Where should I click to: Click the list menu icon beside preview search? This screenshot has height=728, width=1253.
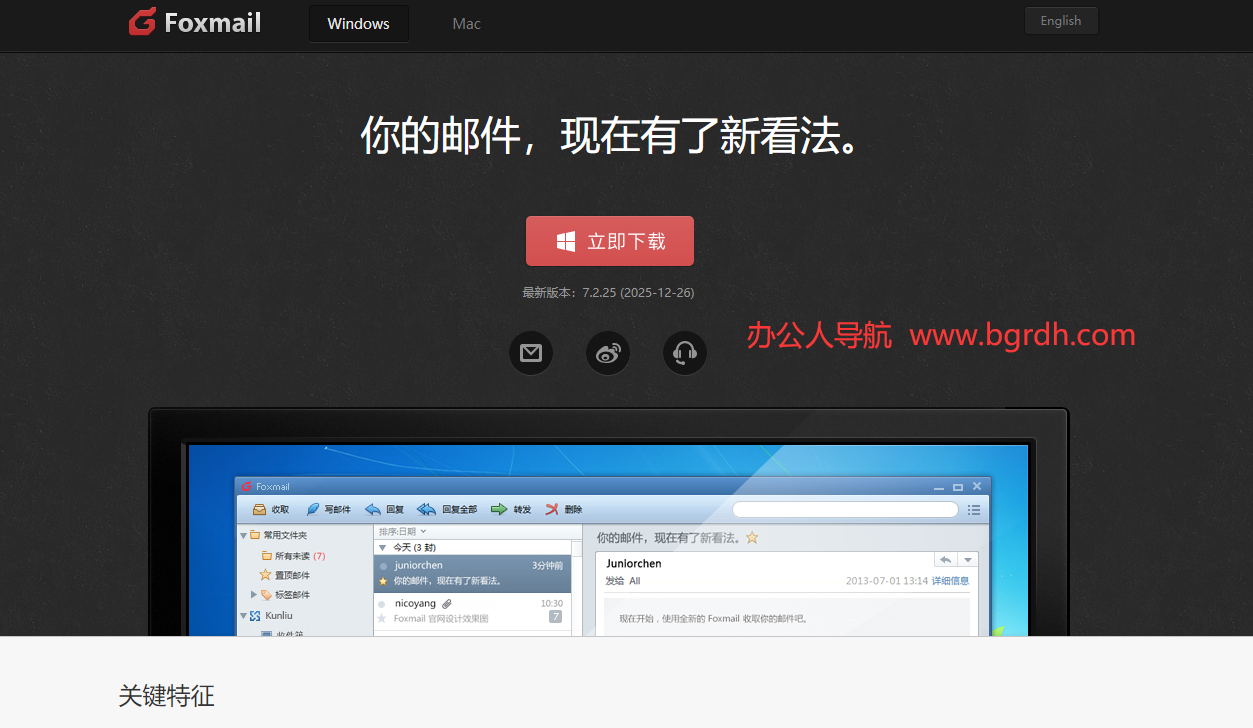[x=974, y=510]
